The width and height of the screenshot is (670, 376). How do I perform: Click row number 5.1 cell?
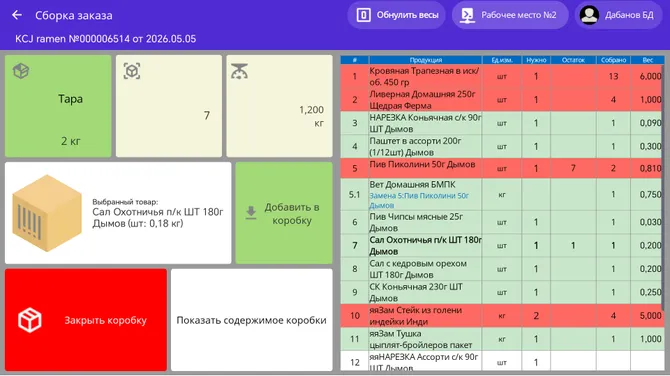tap(355, 194)
